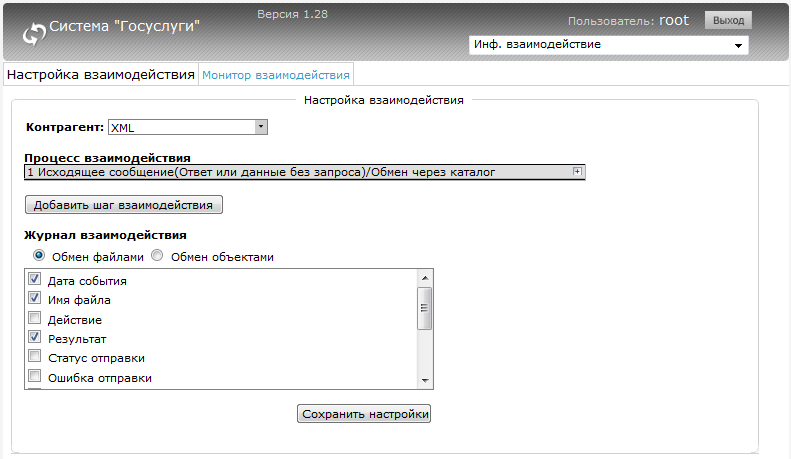The image size is (791, 459).
Task: Select the "Обмен объектами" radio button
Action: coord(157,255)
